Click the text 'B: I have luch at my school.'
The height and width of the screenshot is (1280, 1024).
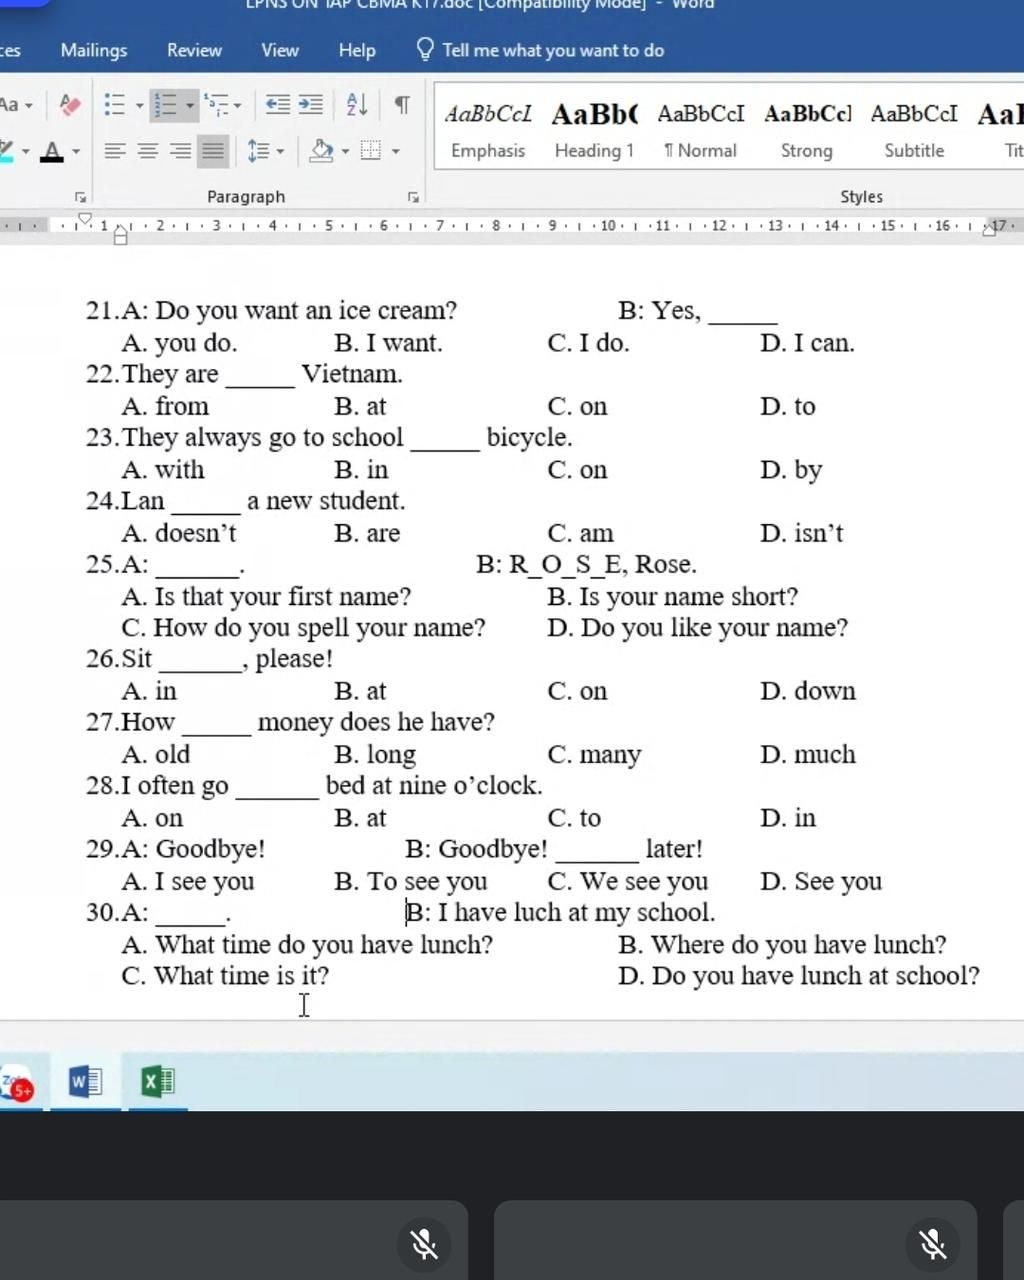[560, 912]
